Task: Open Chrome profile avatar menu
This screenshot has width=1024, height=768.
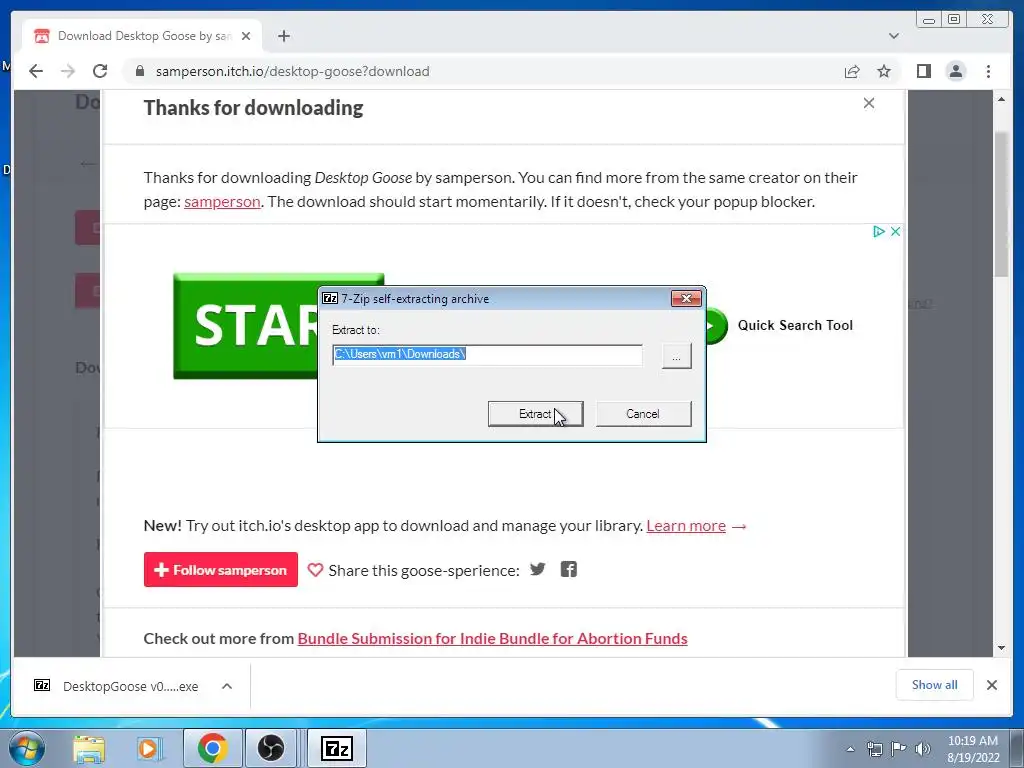Action: (955, 71)
